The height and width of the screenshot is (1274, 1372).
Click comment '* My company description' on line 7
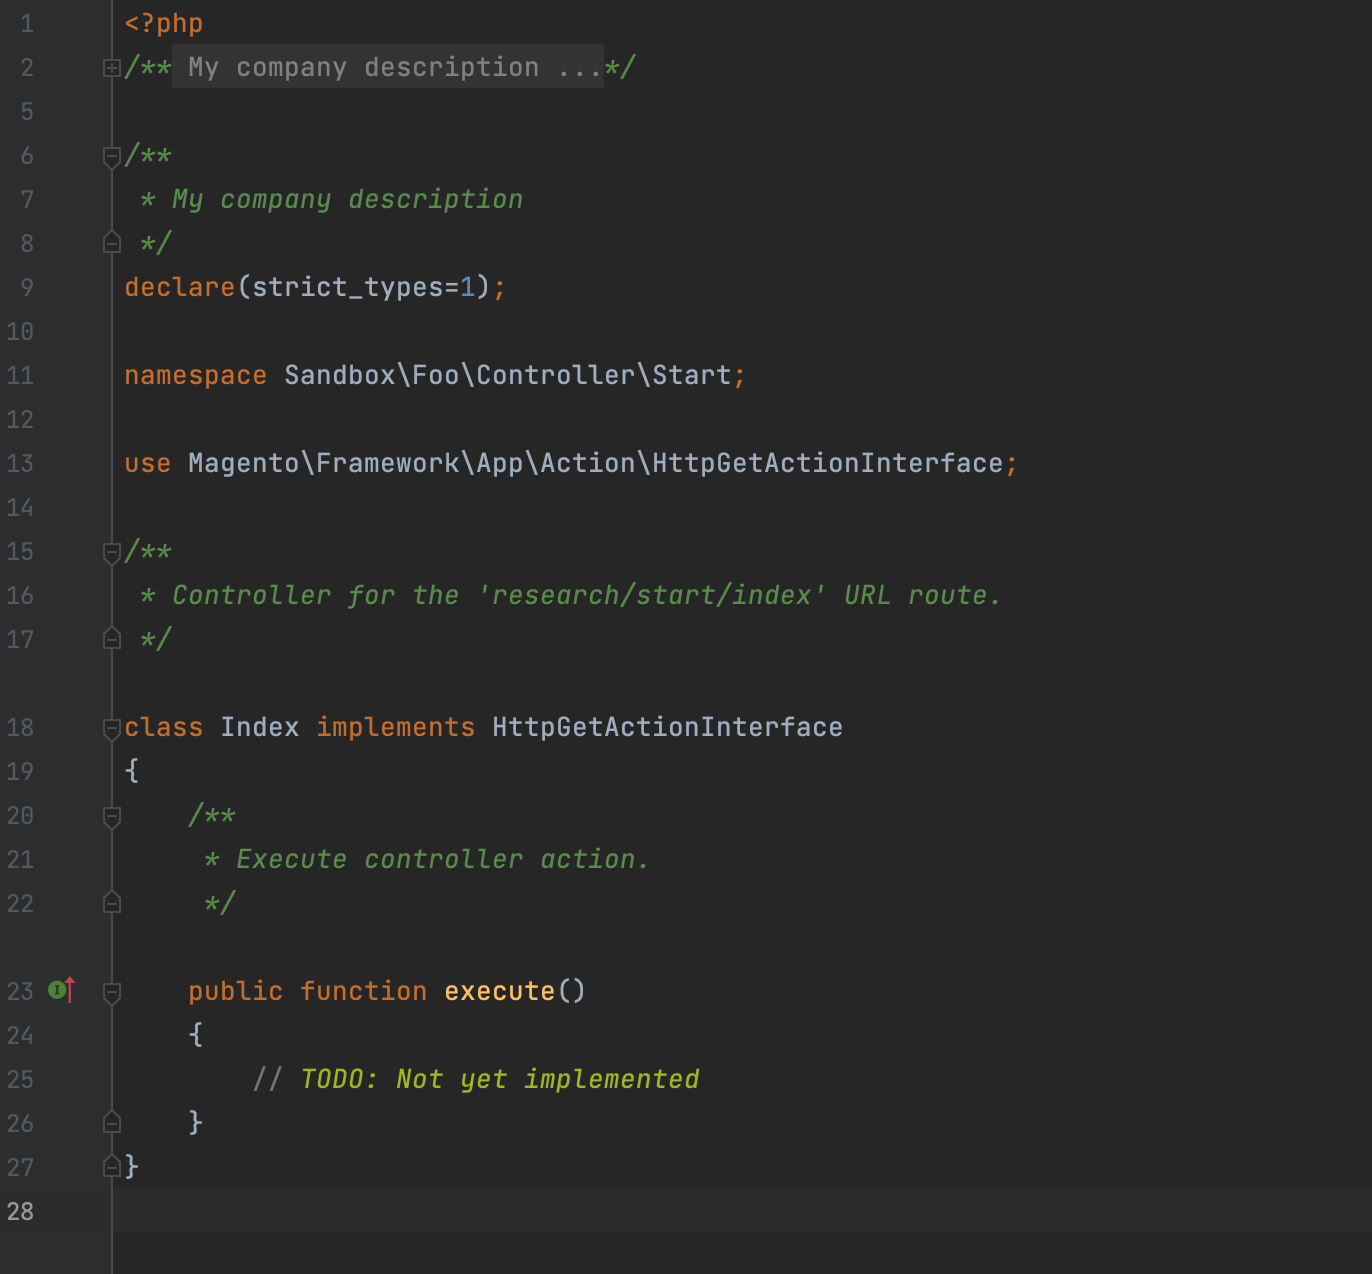pos(332,199)
